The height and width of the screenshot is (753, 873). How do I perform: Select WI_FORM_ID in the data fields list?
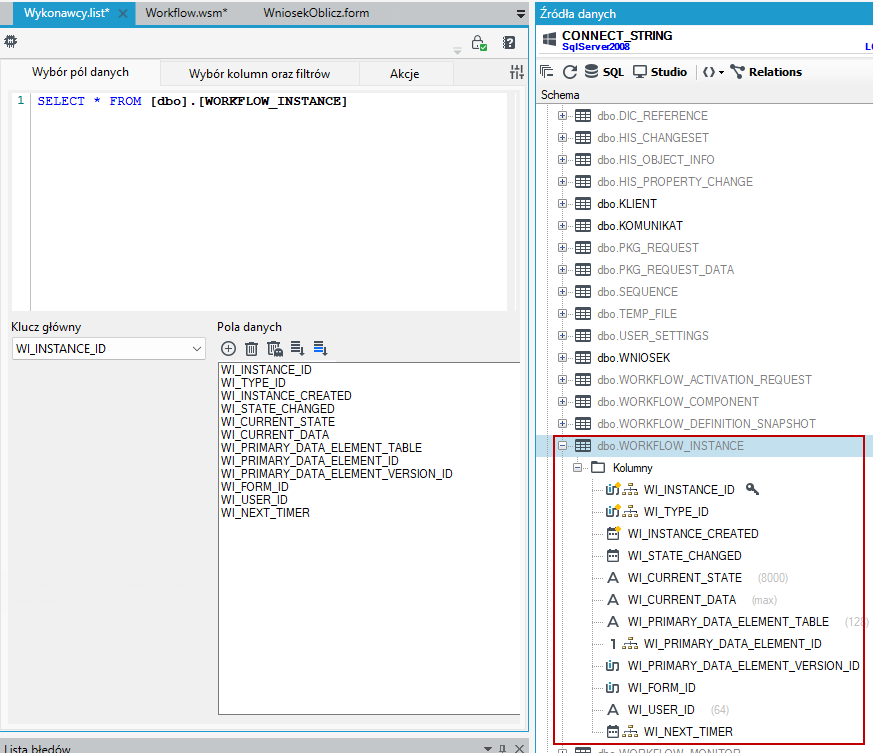254,487
